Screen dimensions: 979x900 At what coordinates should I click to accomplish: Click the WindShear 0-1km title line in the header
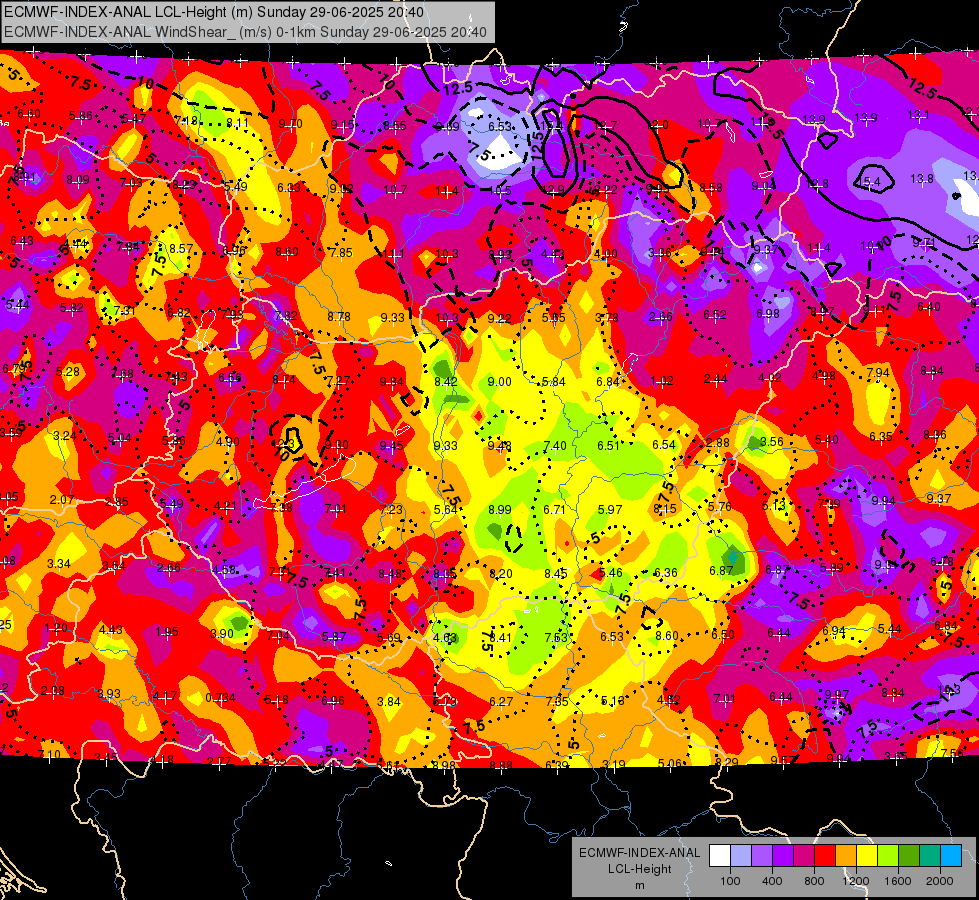point(245,32)
